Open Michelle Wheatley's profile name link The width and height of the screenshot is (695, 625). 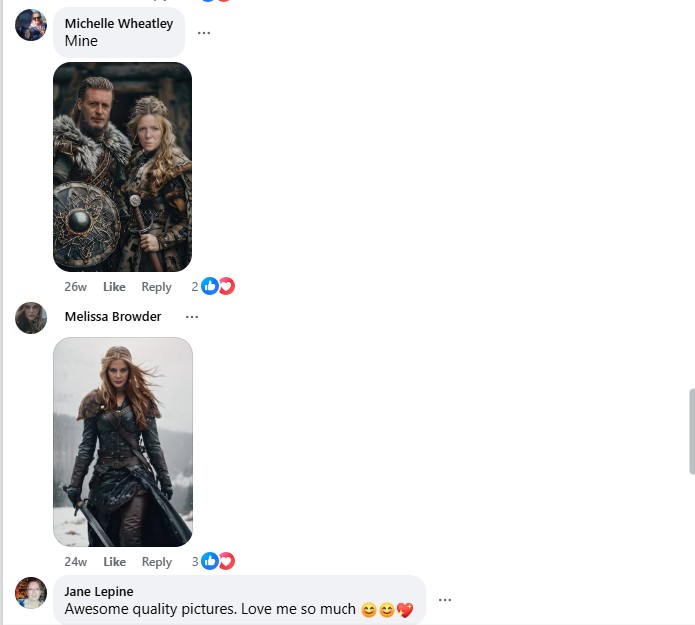pos(118,24)
